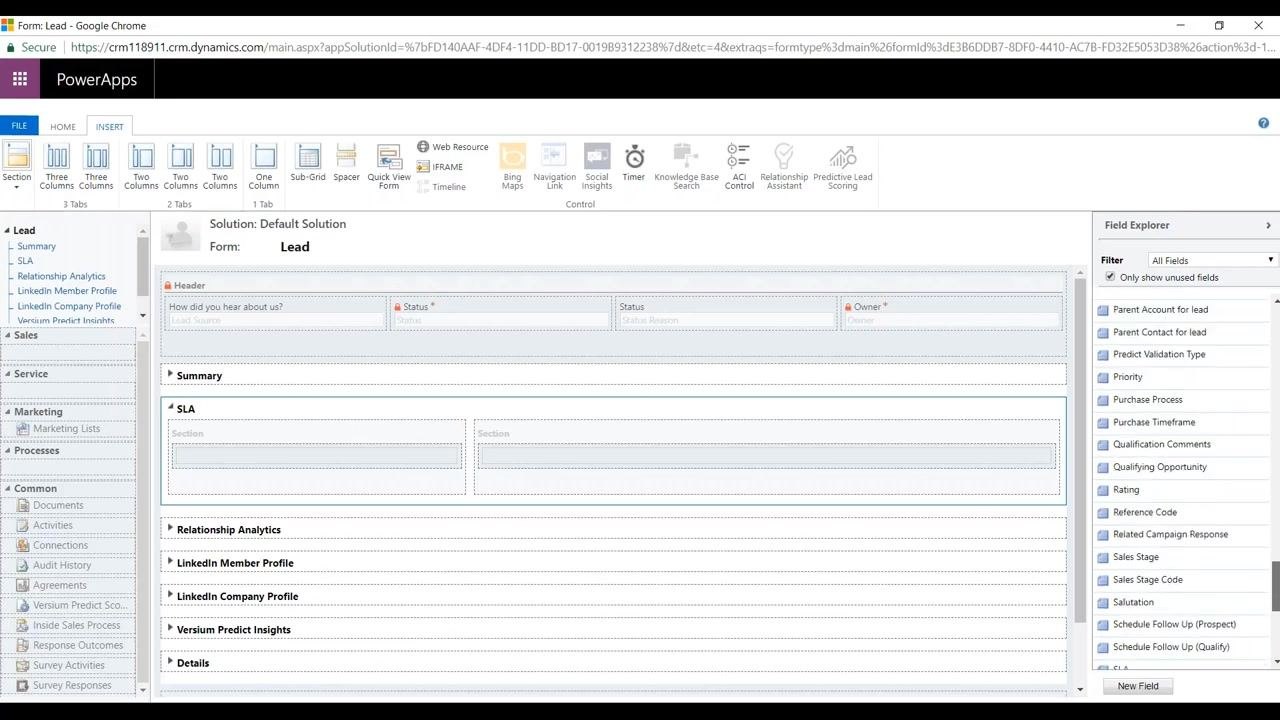Image resolution: width=1280 pixels, height=720 pixels.
Task: Expand the Summary tab on form
Action: (170, 375)
